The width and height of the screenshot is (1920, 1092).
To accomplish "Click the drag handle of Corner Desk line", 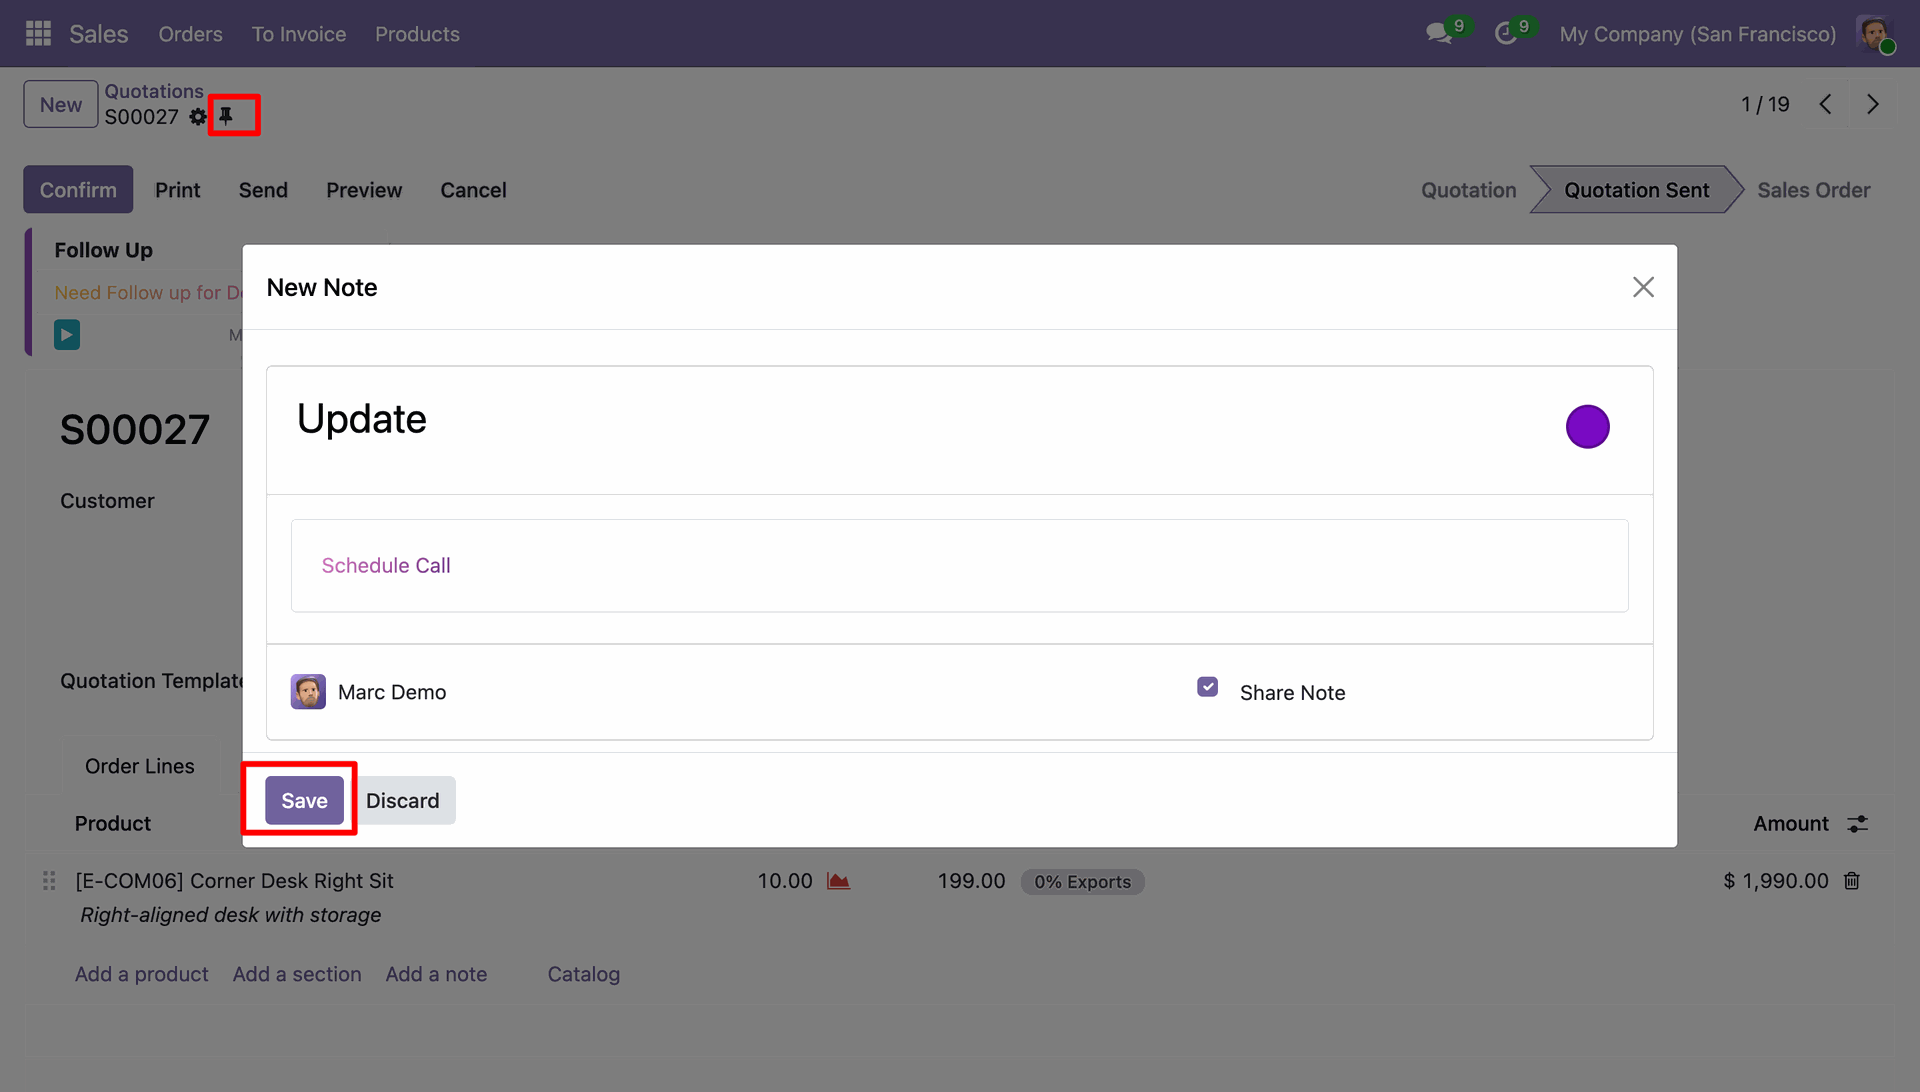I will pos(49,881).
